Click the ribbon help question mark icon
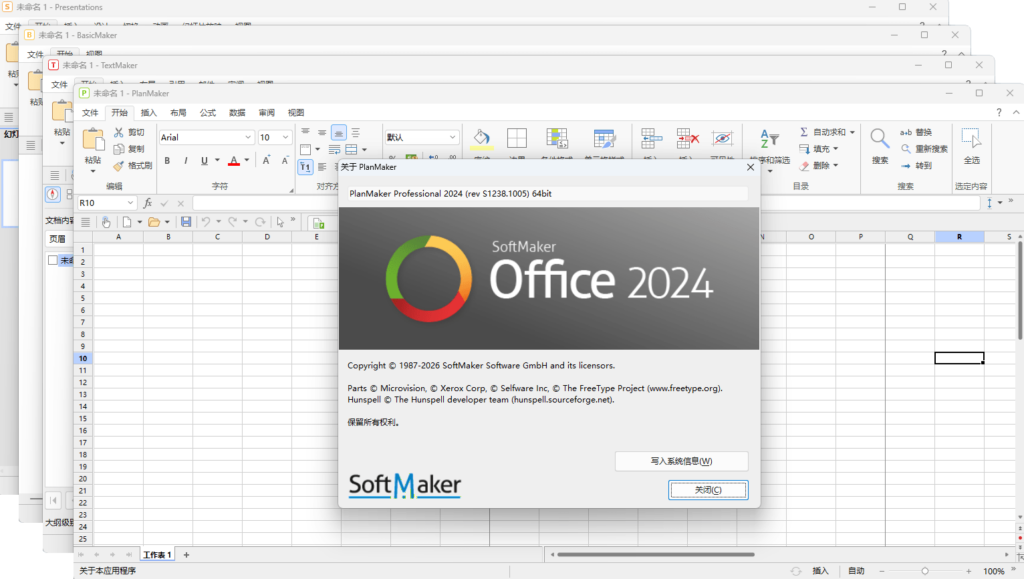This screenshot has height=579, width=1024. pos(999,112)
